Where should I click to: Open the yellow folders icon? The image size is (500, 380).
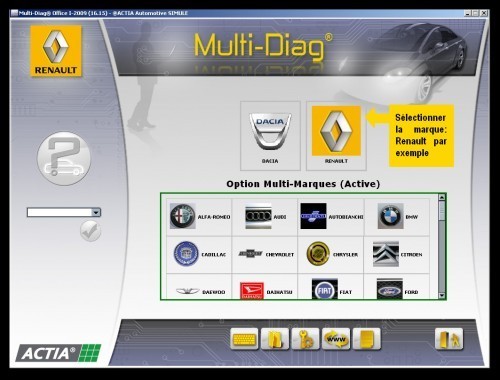pos(275,339)
